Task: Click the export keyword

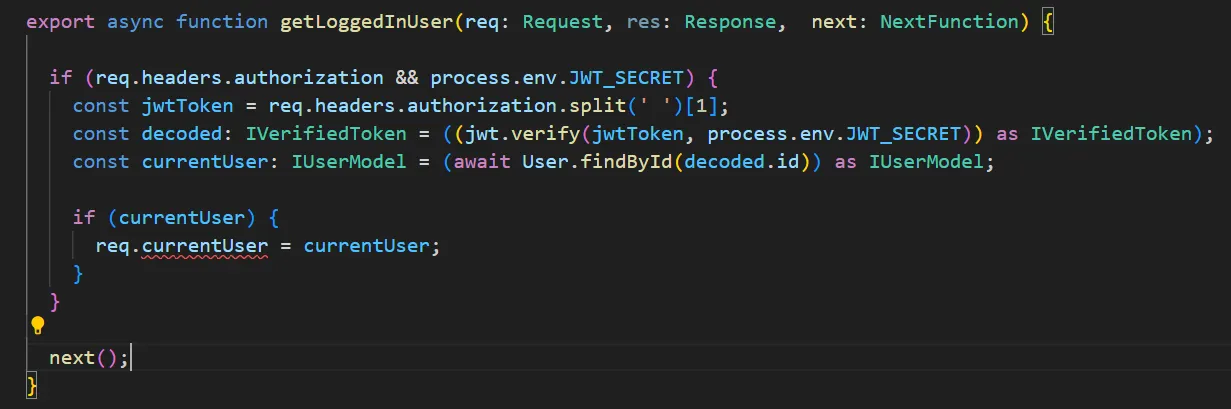Action: point(60,21)
